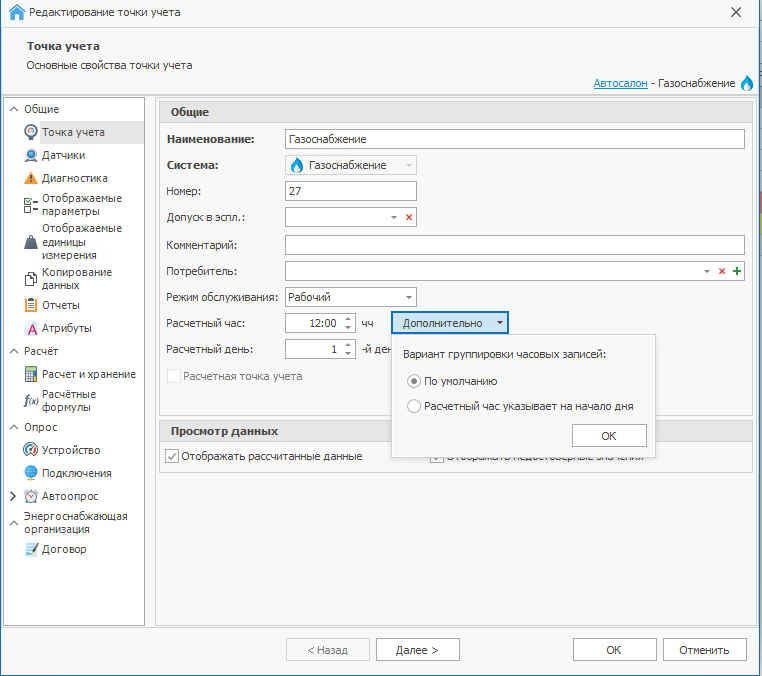
Task: Open Атрибуты section icon
Action: [x=31, y=328]
